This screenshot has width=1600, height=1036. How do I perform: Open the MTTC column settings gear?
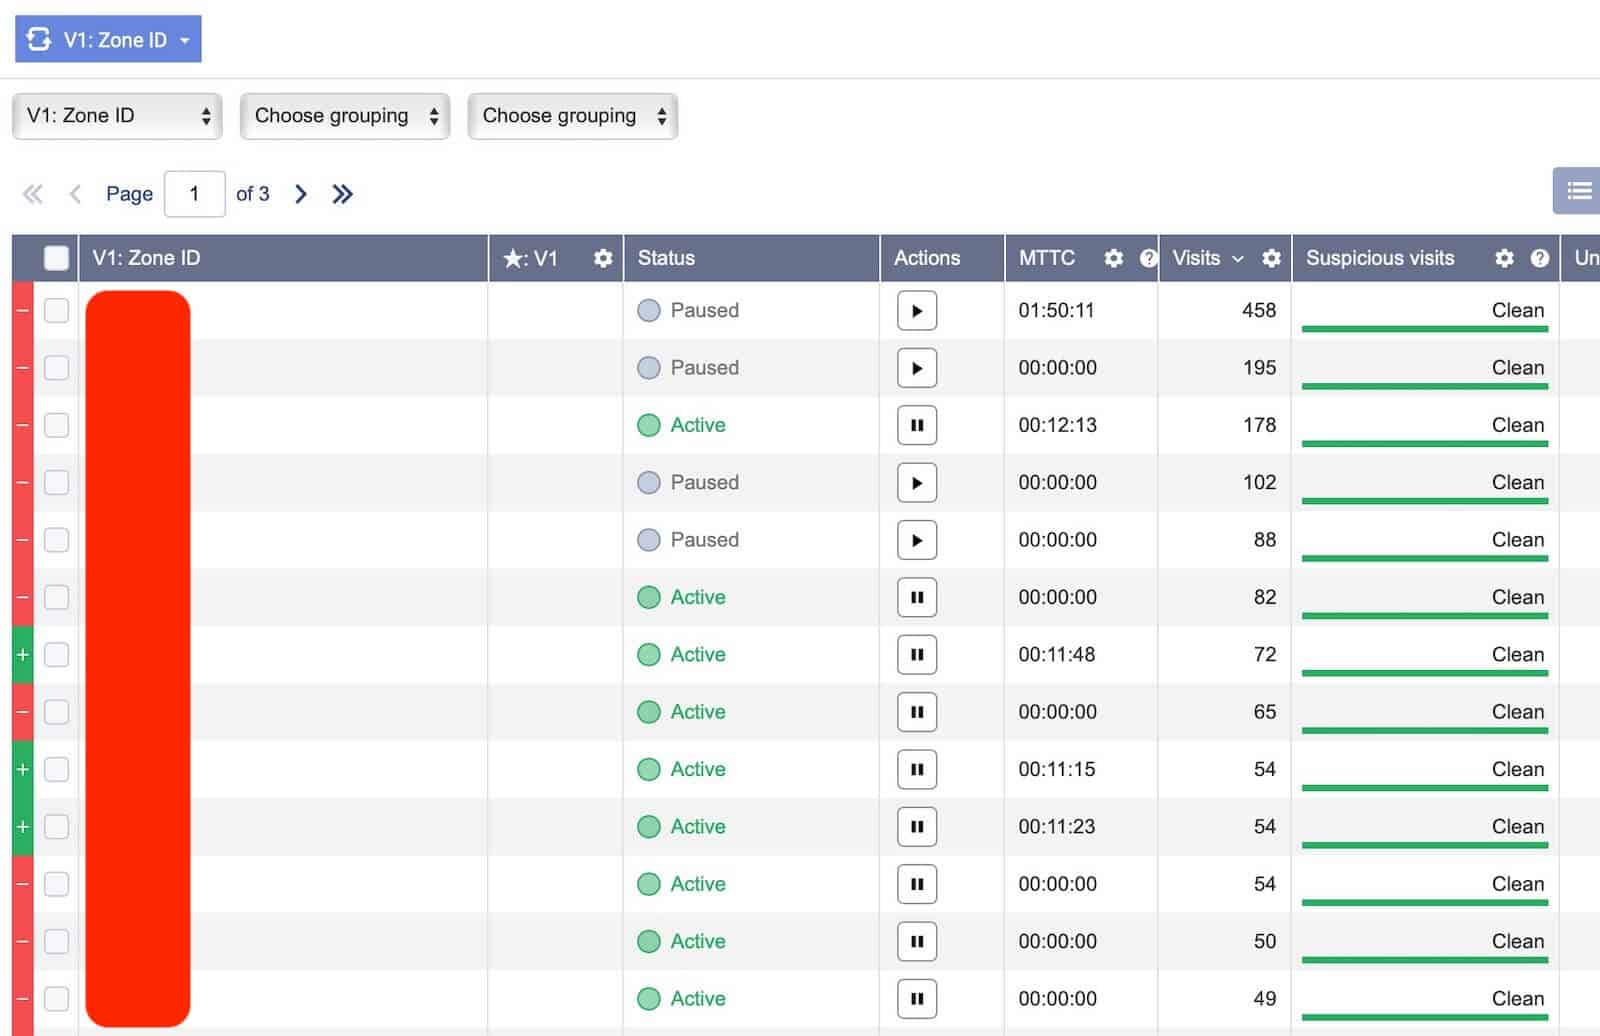click(1114, 258)
